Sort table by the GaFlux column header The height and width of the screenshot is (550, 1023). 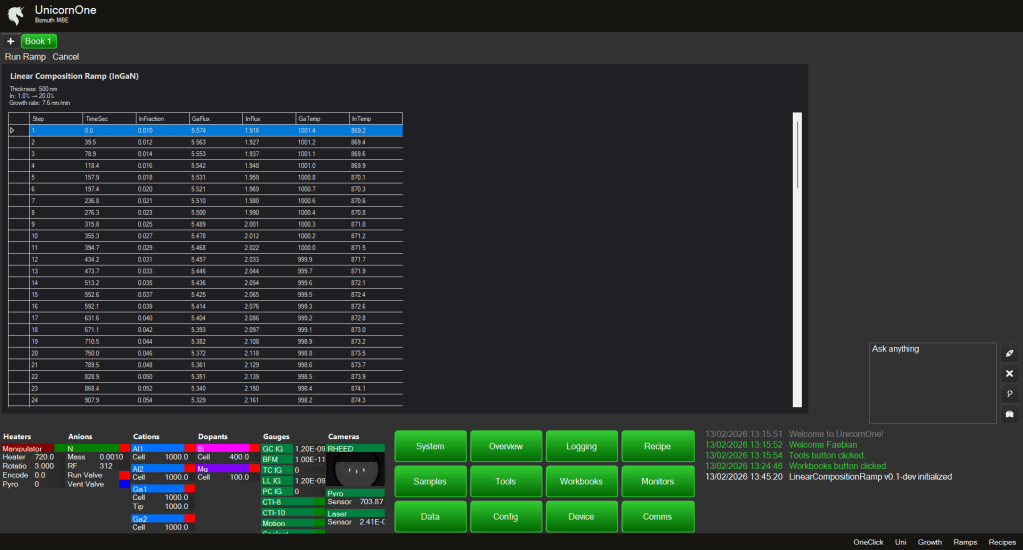tap(214, 118)
